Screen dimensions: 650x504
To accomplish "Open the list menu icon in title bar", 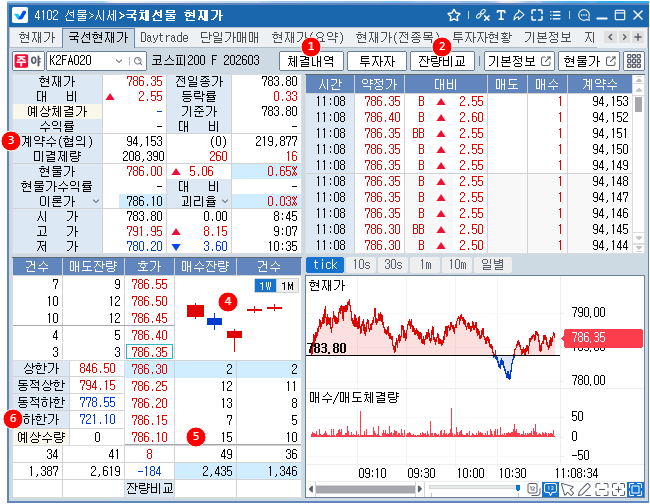I will coord(554,15).
